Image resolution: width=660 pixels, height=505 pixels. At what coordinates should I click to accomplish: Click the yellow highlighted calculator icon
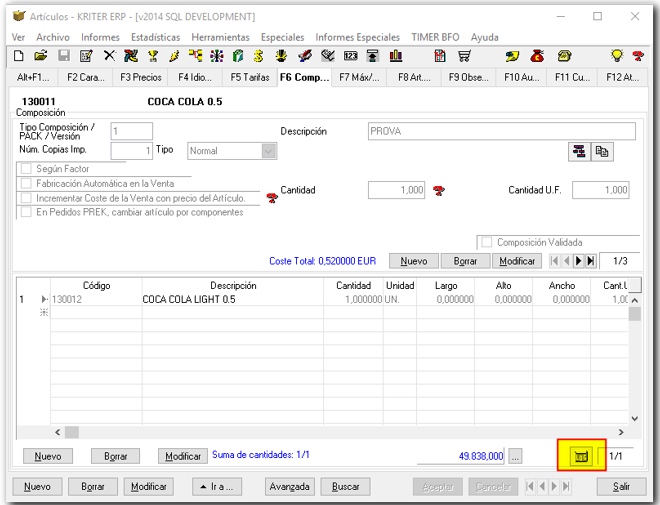[x=581, y=456]
